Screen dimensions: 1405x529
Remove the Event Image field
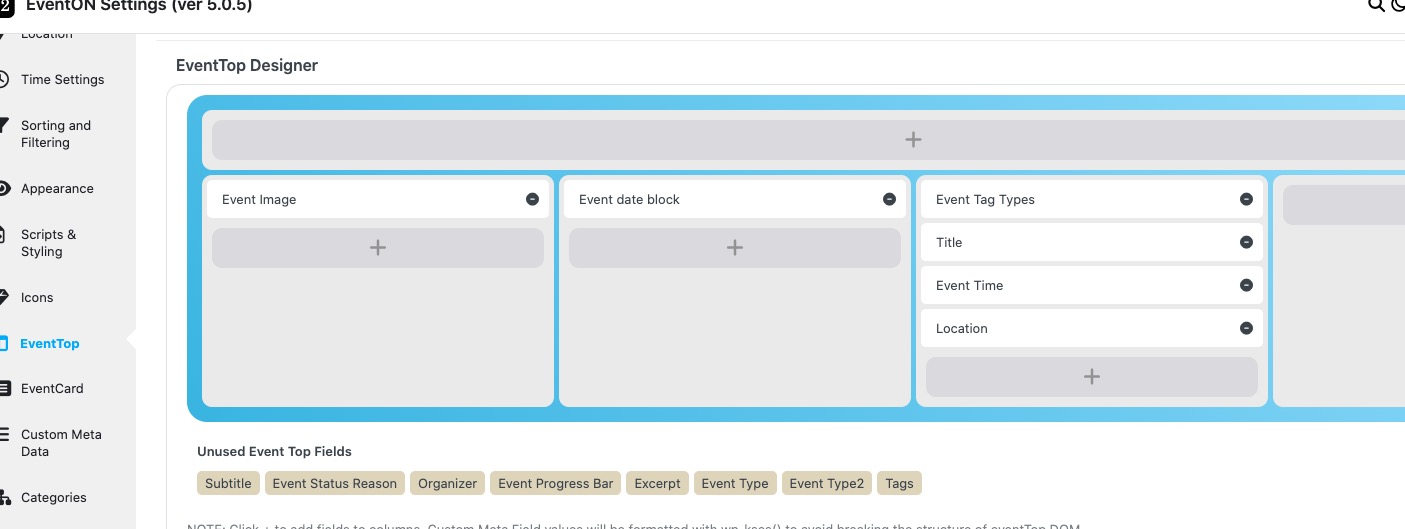tap(532, 199)
